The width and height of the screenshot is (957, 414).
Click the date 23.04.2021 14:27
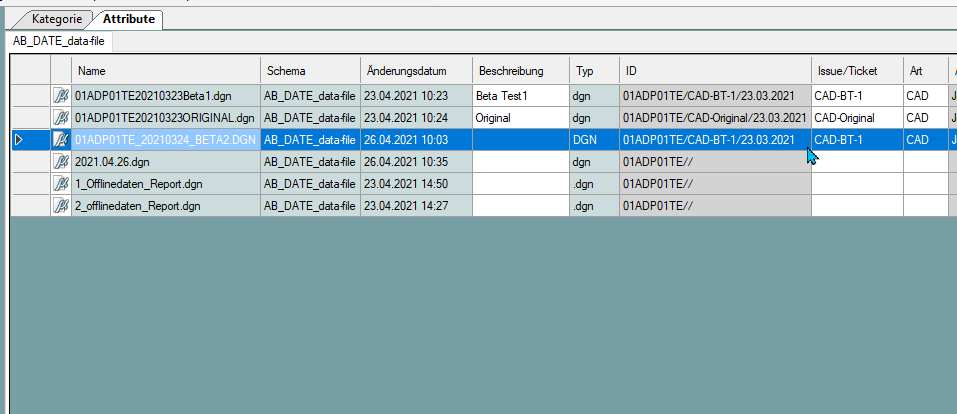[x=406, y=206]
